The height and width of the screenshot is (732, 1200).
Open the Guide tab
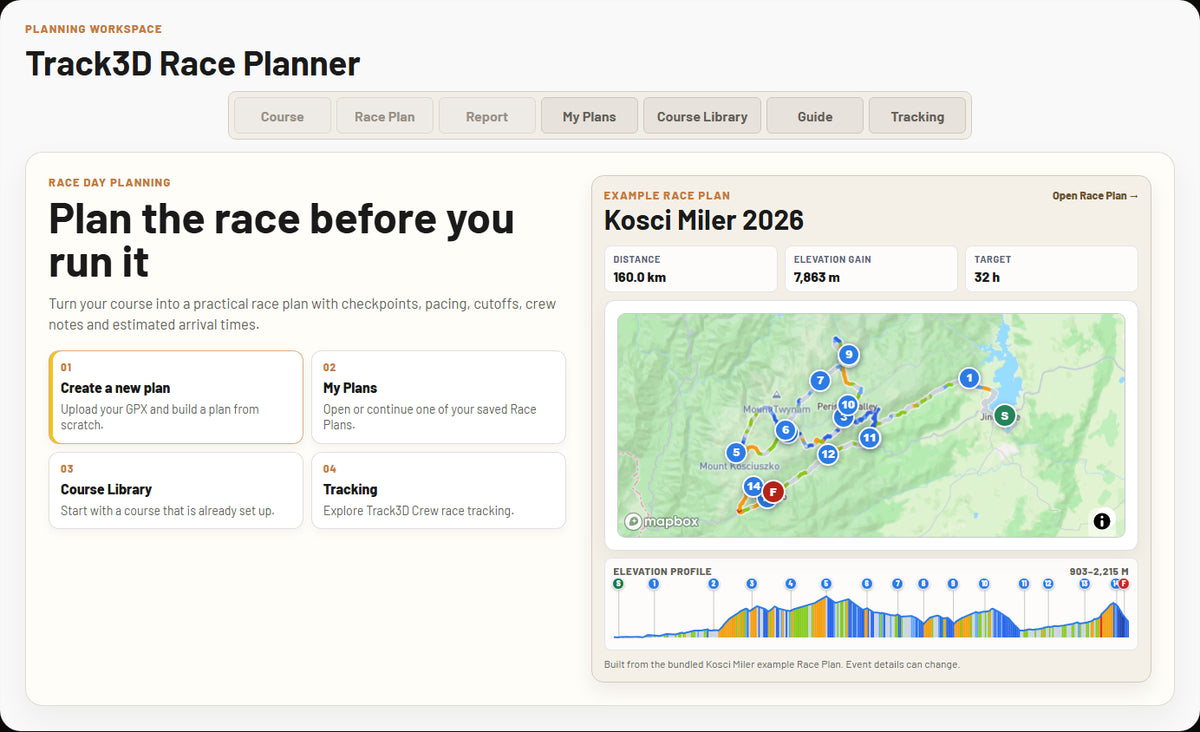[815, 116]
